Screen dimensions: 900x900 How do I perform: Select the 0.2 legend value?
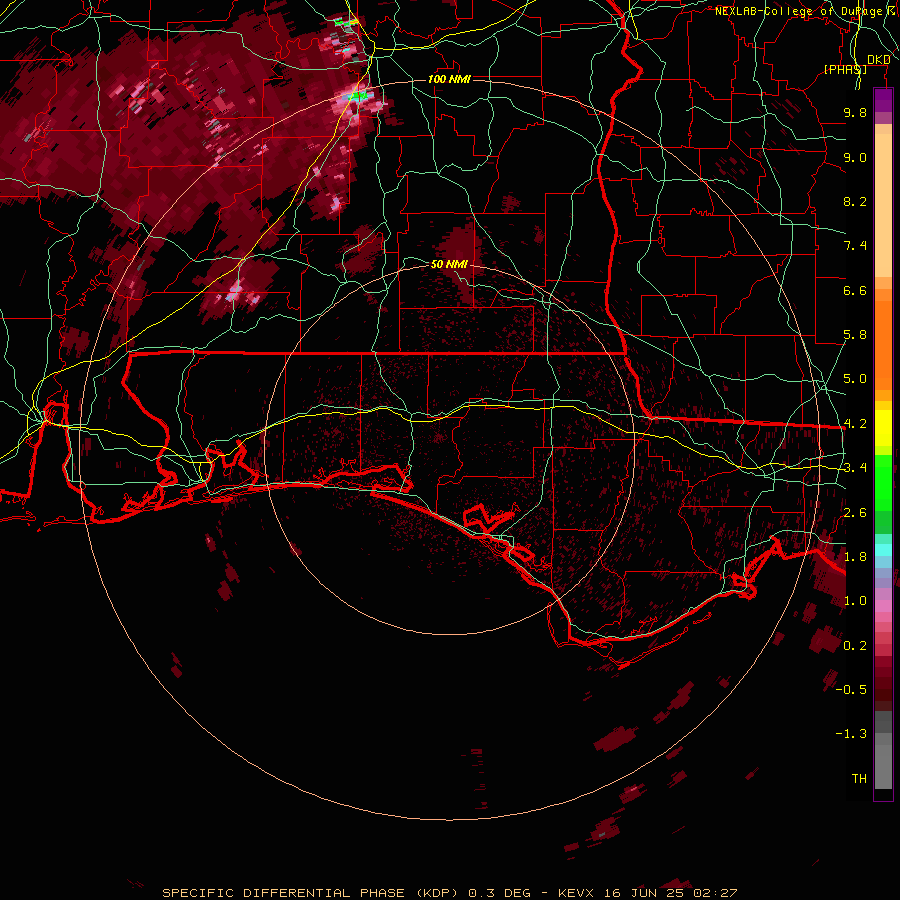[x=855, y=646]
